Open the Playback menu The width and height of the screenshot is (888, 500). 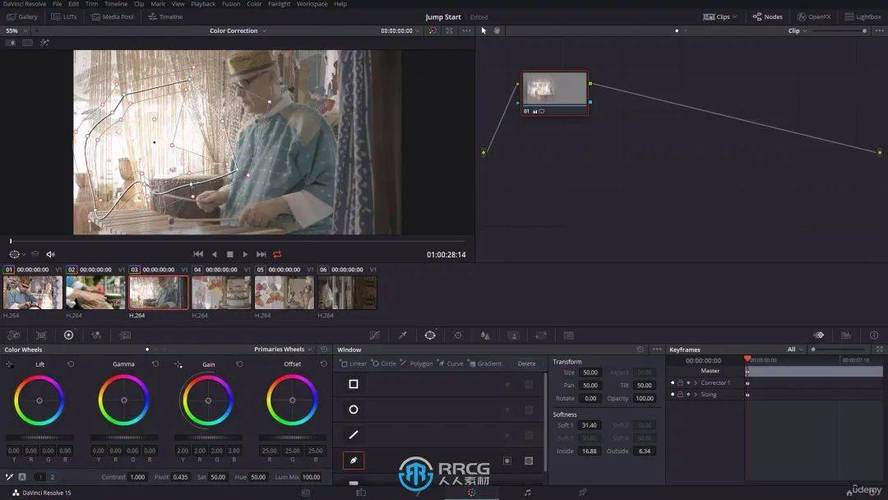click(202, 4)
